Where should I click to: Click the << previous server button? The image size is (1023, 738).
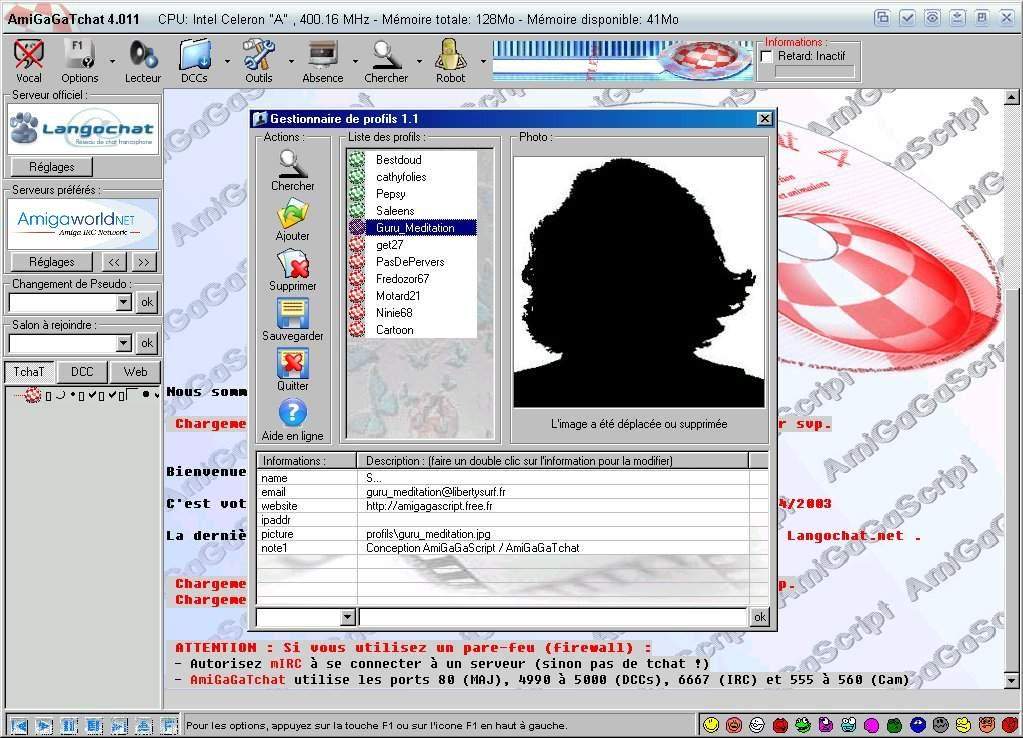[x=114, y=262]
